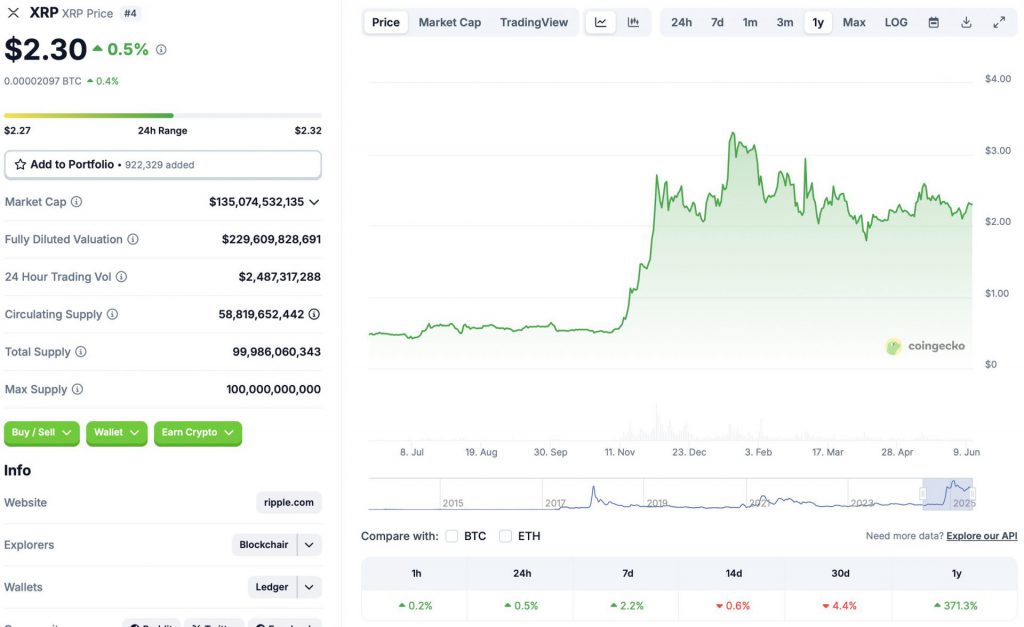Expand Explorers dropdown arrow beside Blockchair
The width and height of the screenshot is (1024, 627).
309,545
